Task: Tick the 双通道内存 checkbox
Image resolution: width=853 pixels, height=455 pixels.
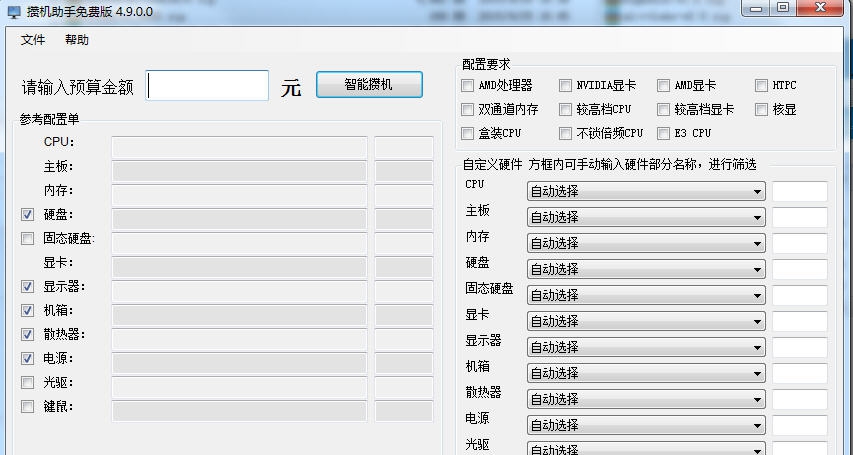Action: [467, 109]
